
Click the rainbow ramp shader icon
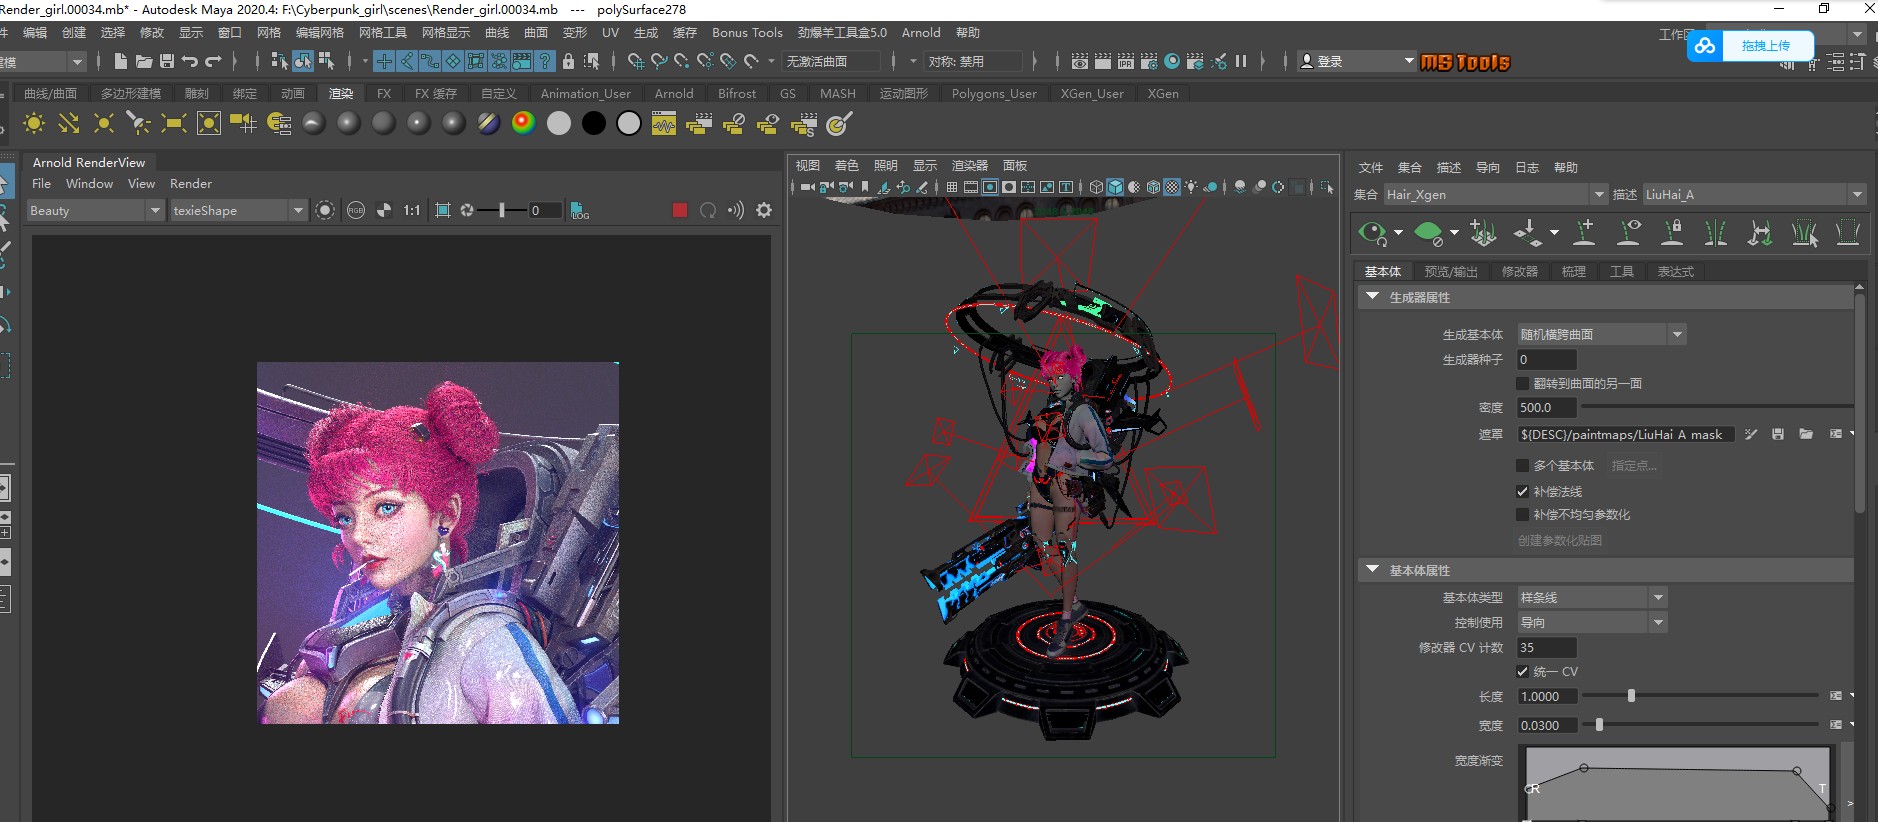coord(523,123)
